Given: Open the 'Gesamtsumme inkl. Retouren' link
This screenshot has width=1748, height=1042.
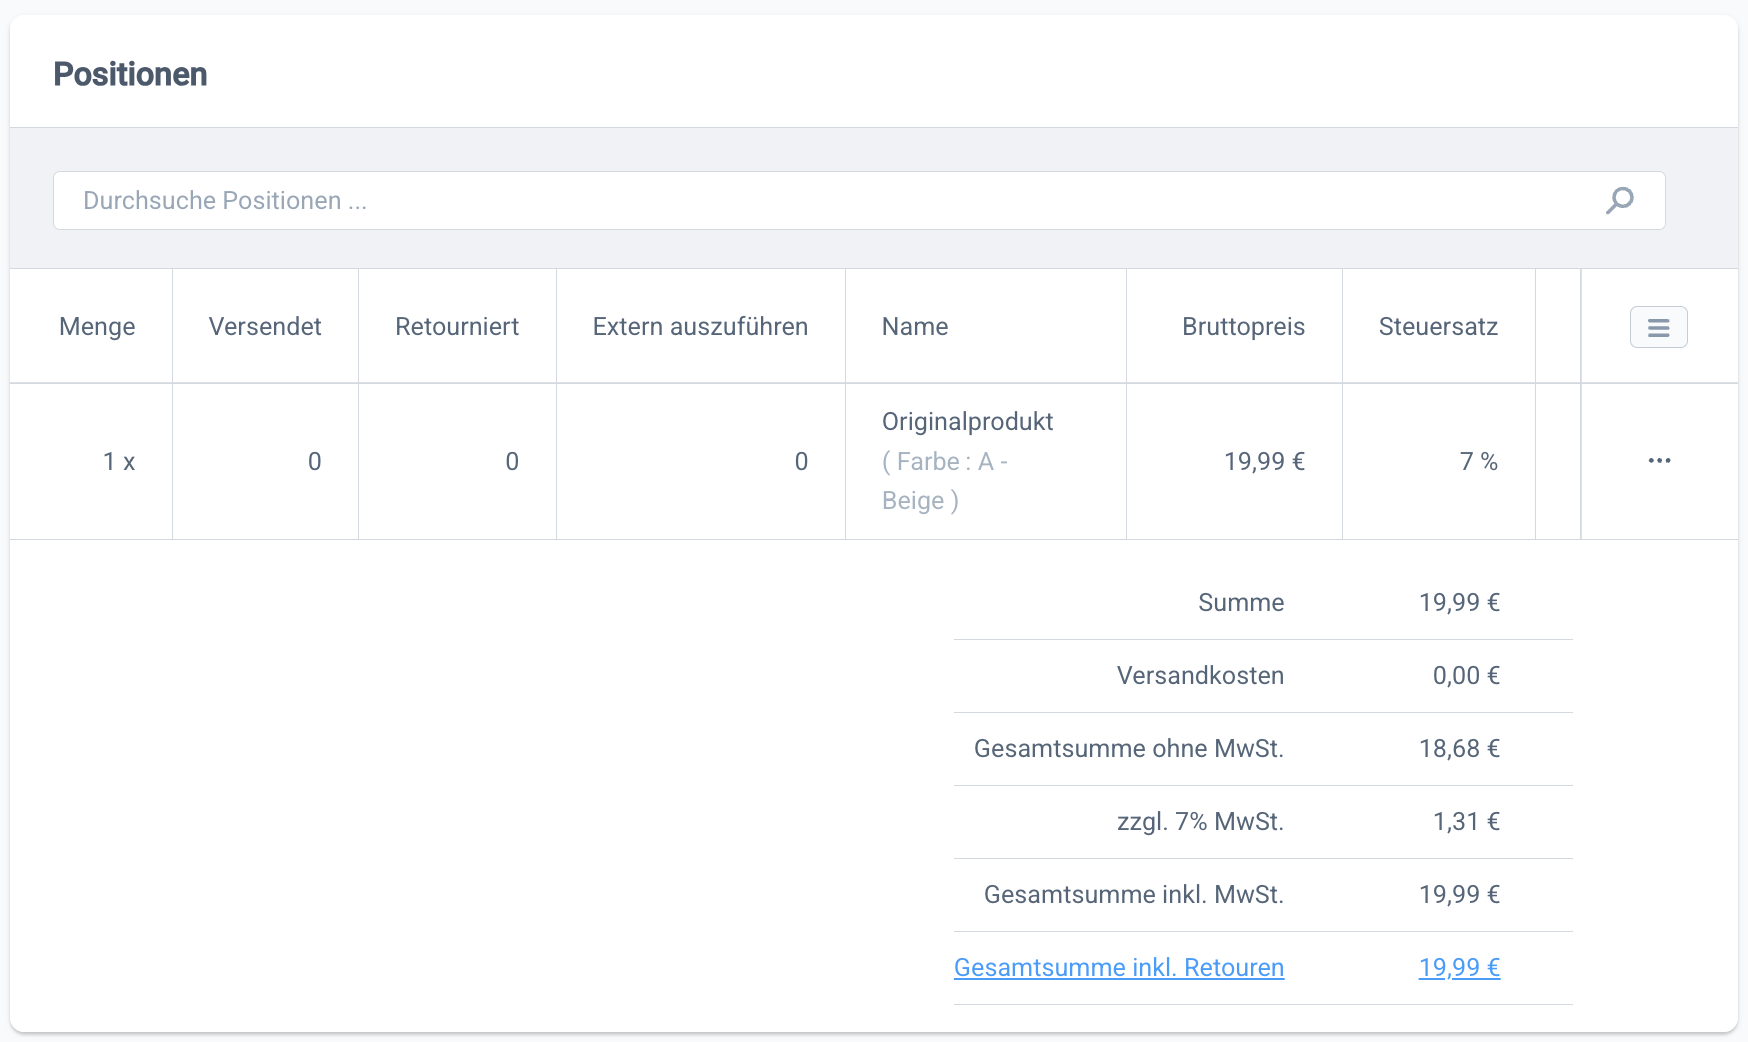Looking at the screenshot, I should 1118,967.
